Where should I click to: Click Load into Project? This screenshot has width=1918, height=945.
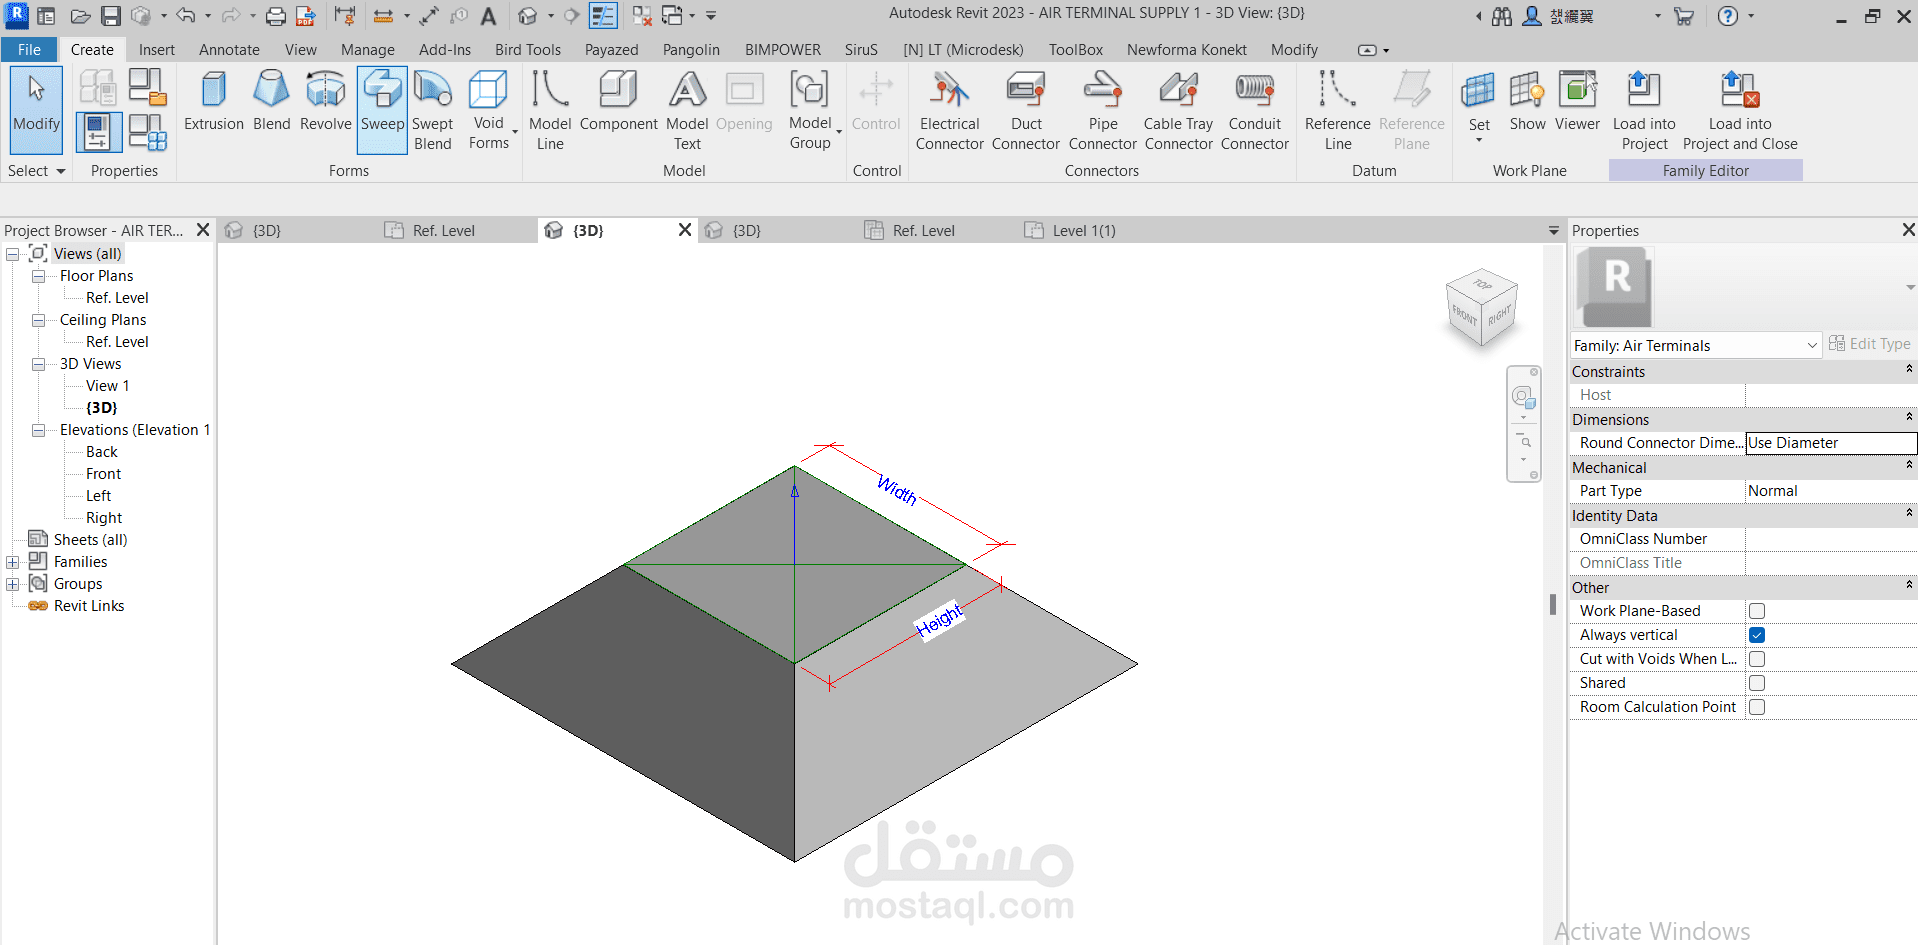pyautogui.click(x=1644, y=110)
